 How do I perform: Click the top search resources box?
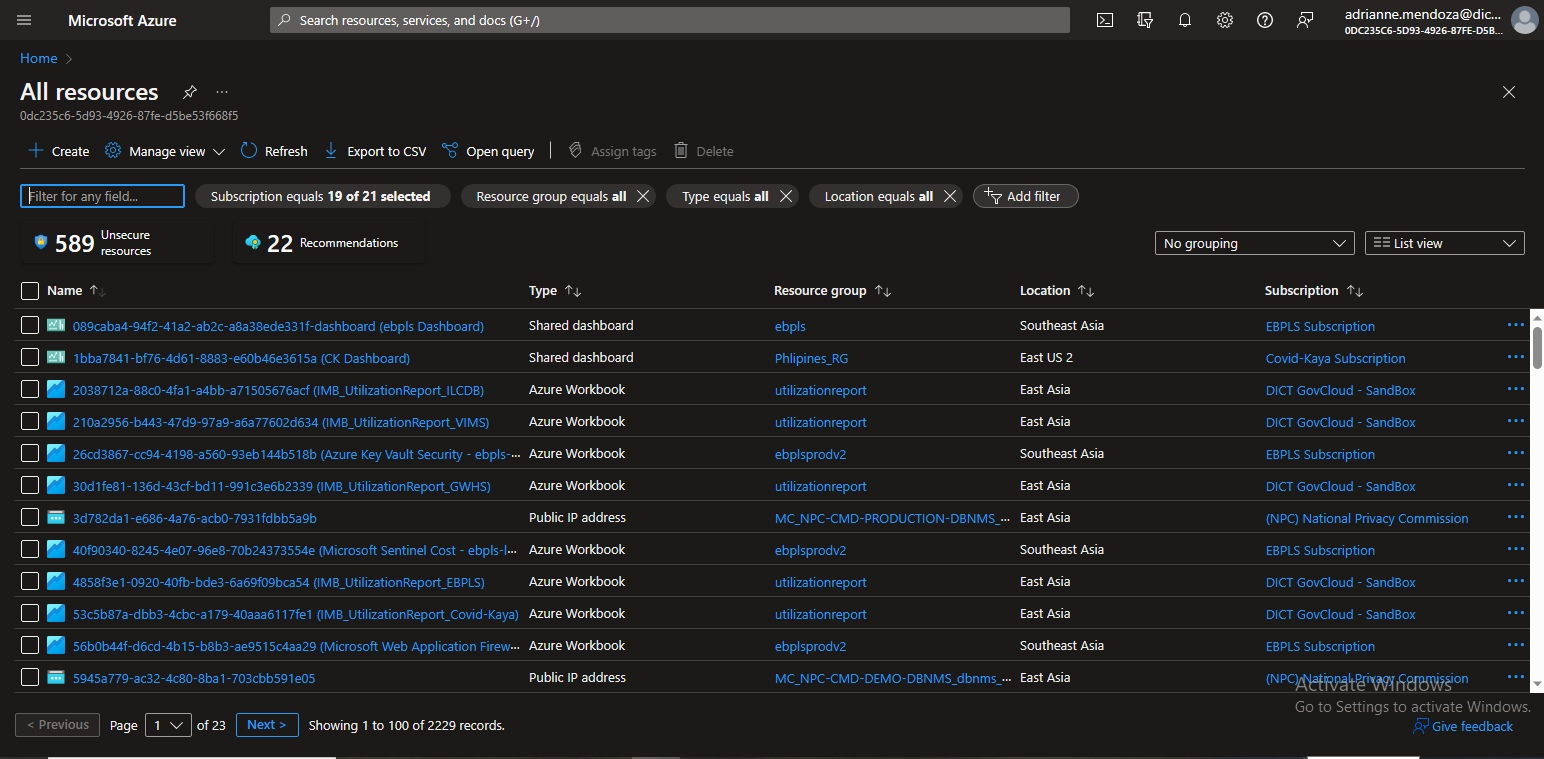670,20
